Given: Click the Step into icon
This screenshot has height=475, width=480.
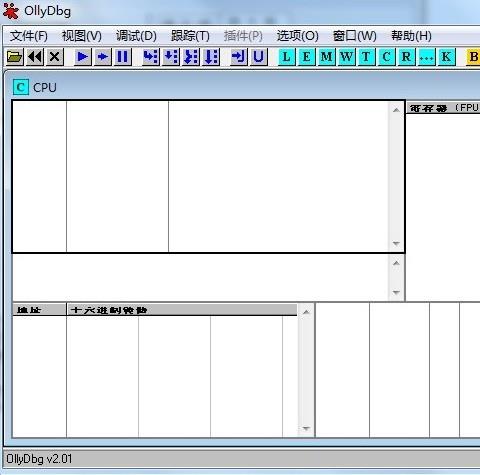Looking at the screenshot, I should pyautogui.click(x=151, y=57).
